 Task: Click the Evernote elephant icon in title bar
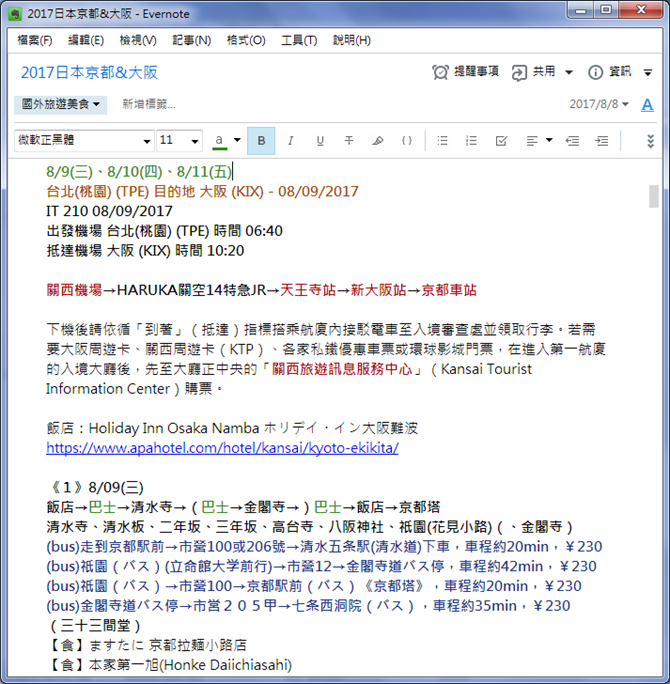(15, 14)
